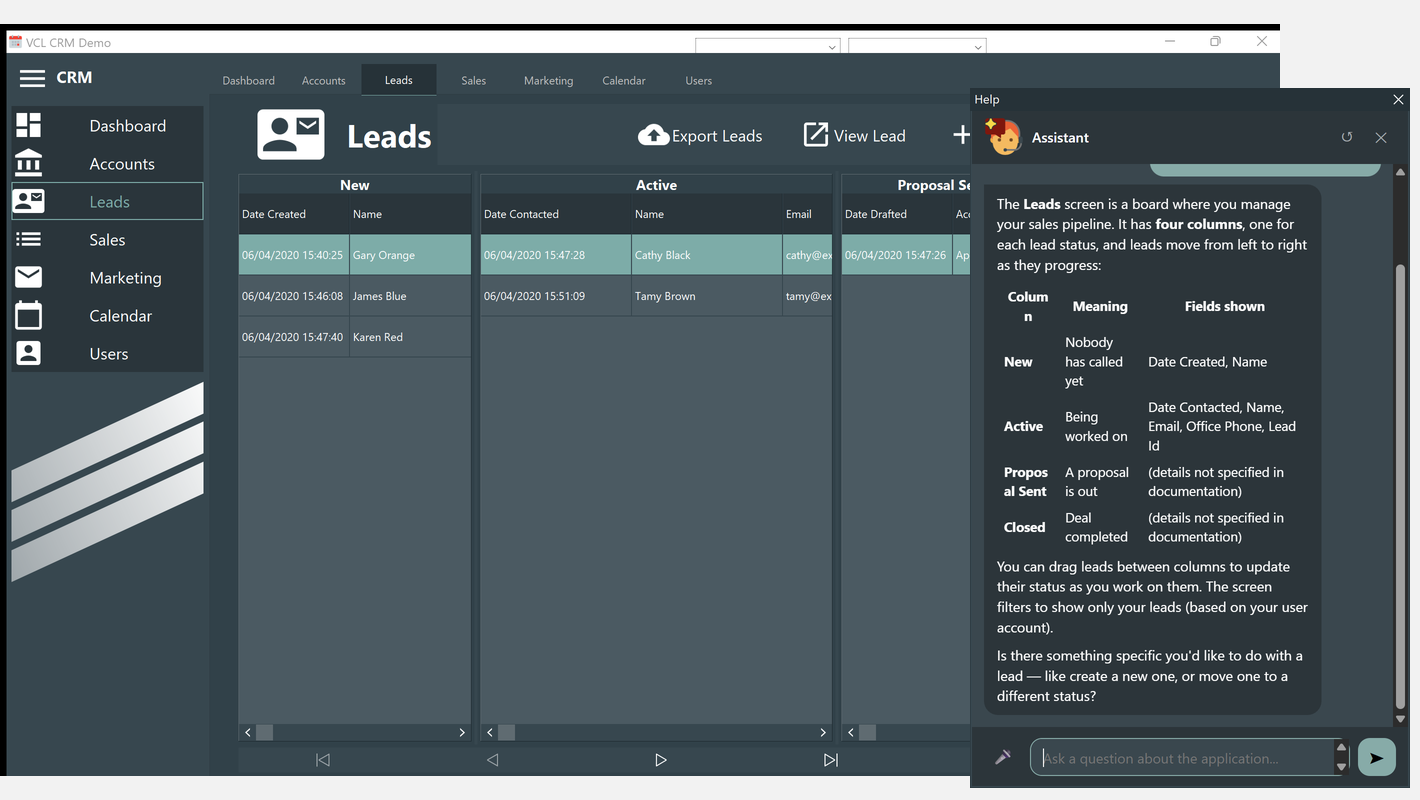Open the hamburger menu next to CRM
Image resolution: width=1420 pixels, height=800 pixels.
tap(32, 78)
